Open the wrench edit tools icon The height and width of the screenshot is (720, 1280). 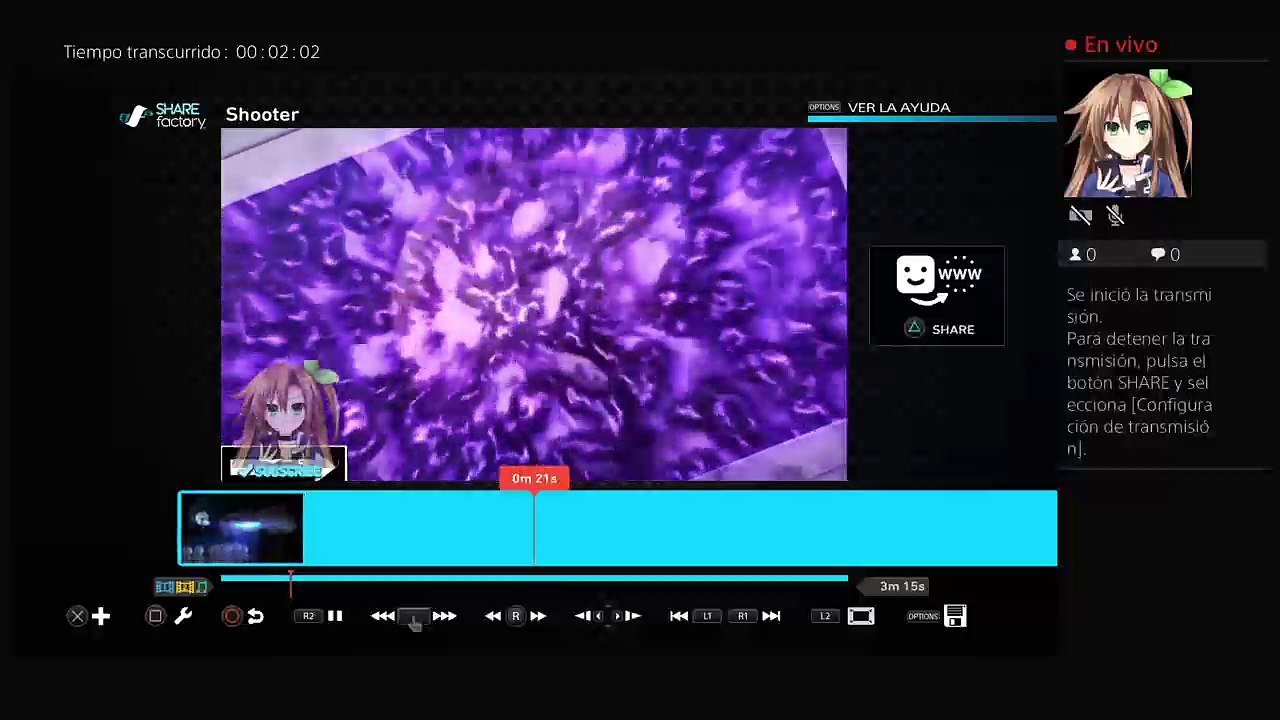coord(183,616)
